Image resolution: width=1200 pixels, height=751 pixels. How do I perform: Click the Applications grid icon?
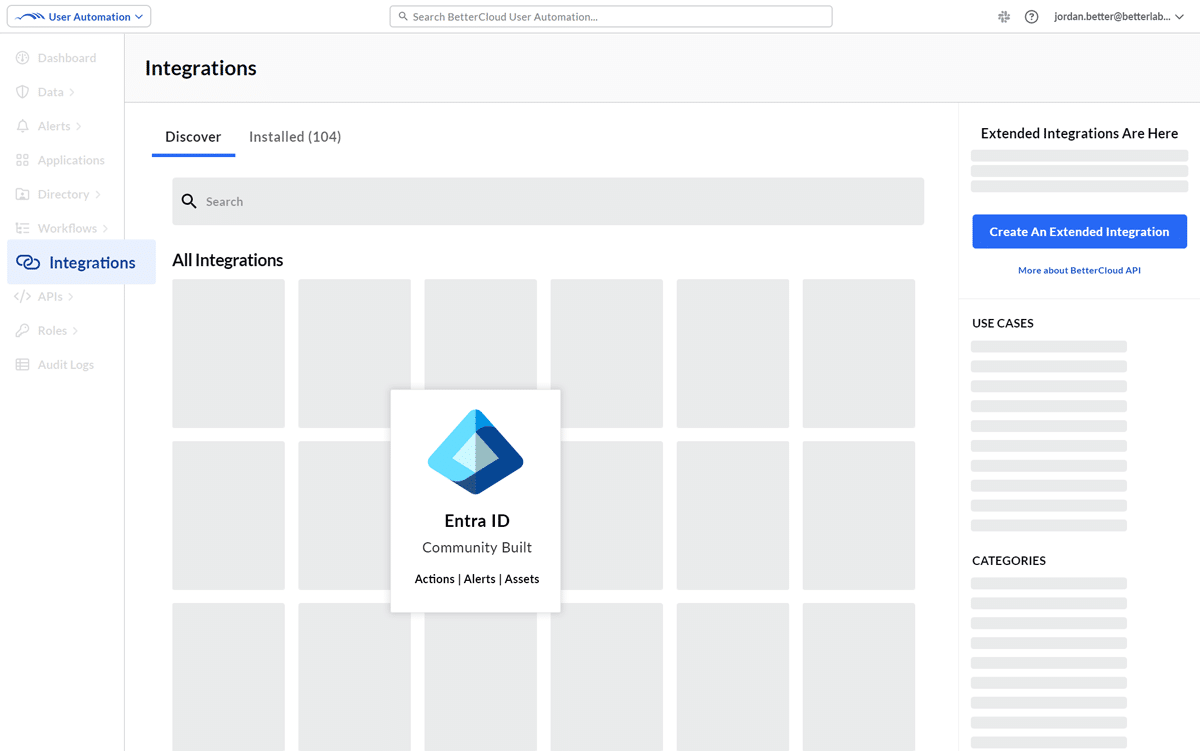(x=22, y=160)
